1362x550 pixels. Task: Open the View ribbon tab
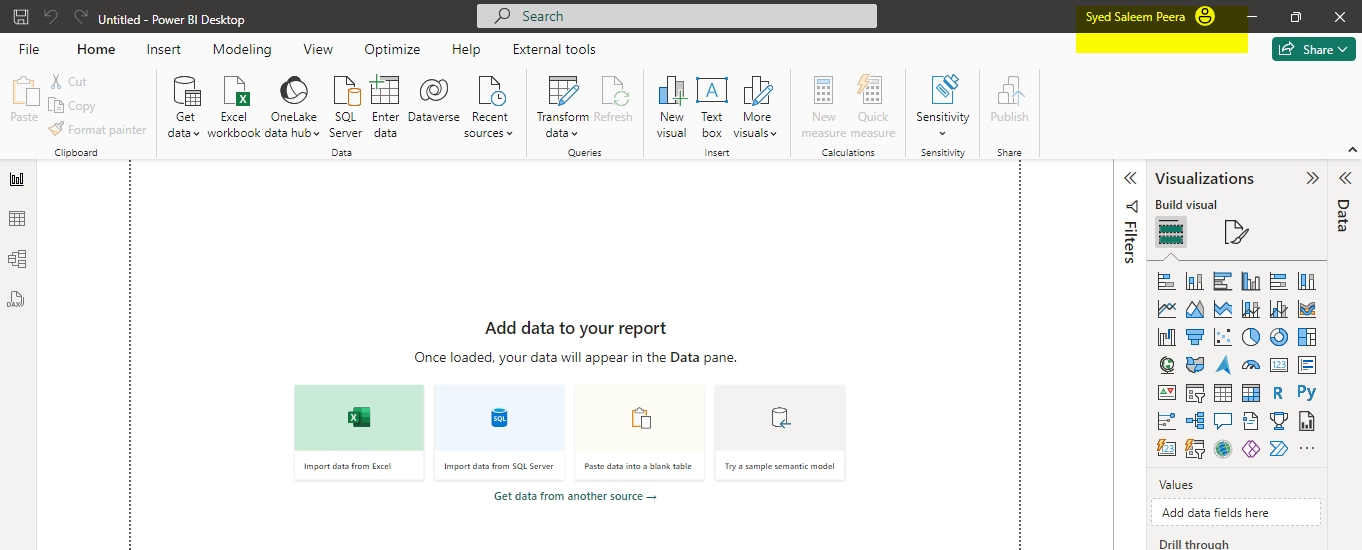[318, 49]
